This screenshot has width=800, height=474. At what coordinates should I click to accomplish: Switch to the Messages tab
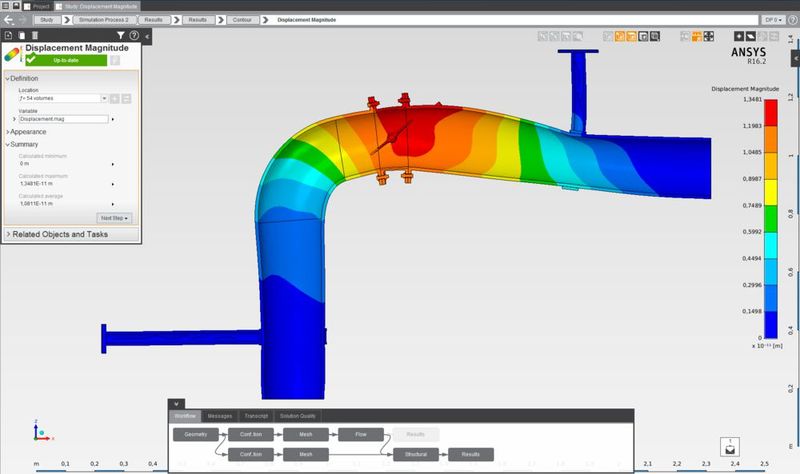point(219,416)
